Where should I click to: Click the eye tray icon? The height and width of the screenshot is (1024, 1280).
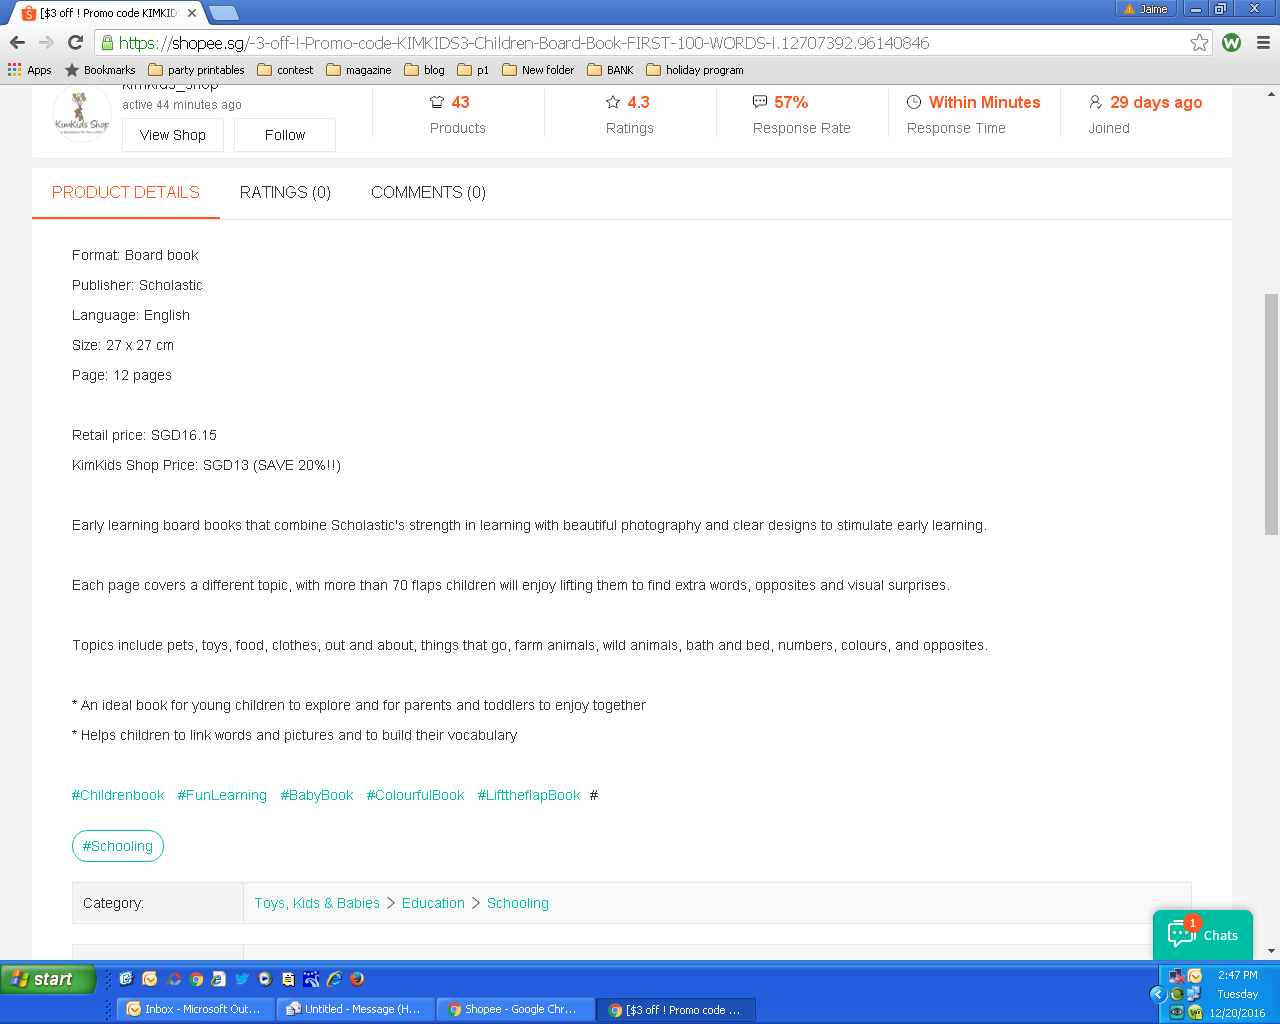(1177, 1012)
